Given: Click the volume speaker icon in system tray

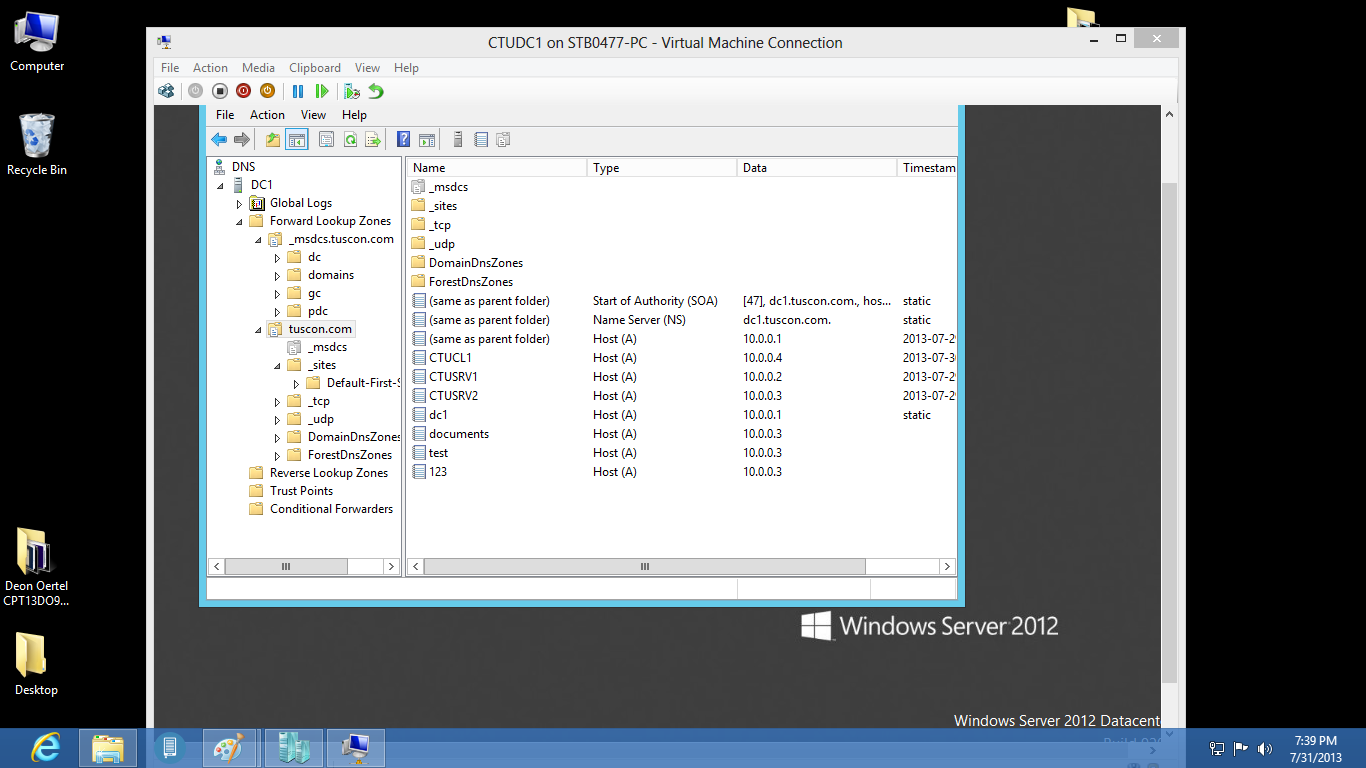Looking at the screenshot, I should pos(1265,748).
